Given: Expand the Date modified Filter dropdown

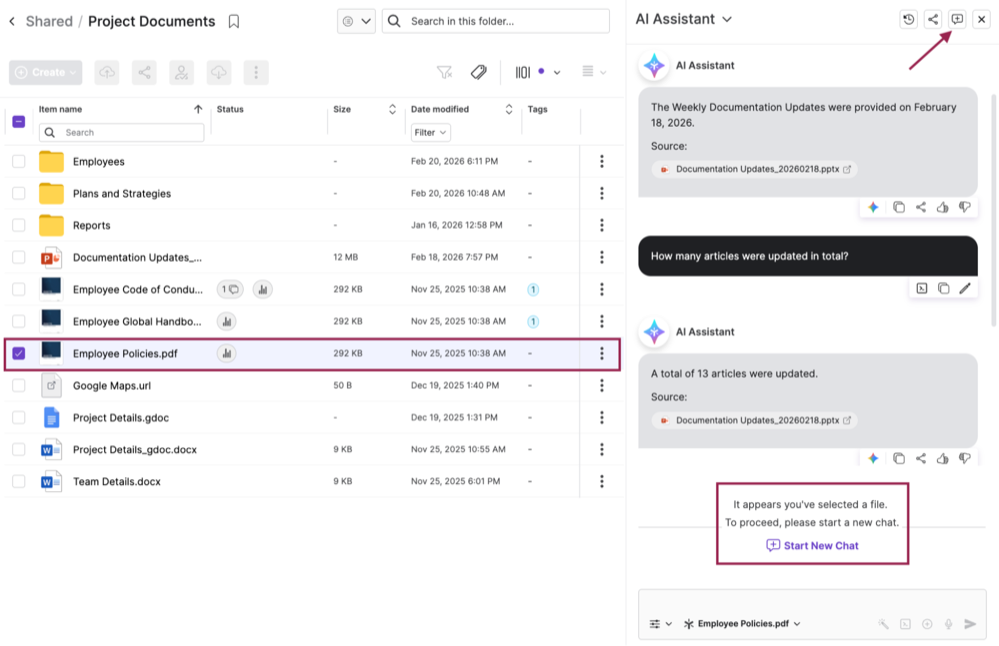Looking at the screenshot, I should (431, 132).
